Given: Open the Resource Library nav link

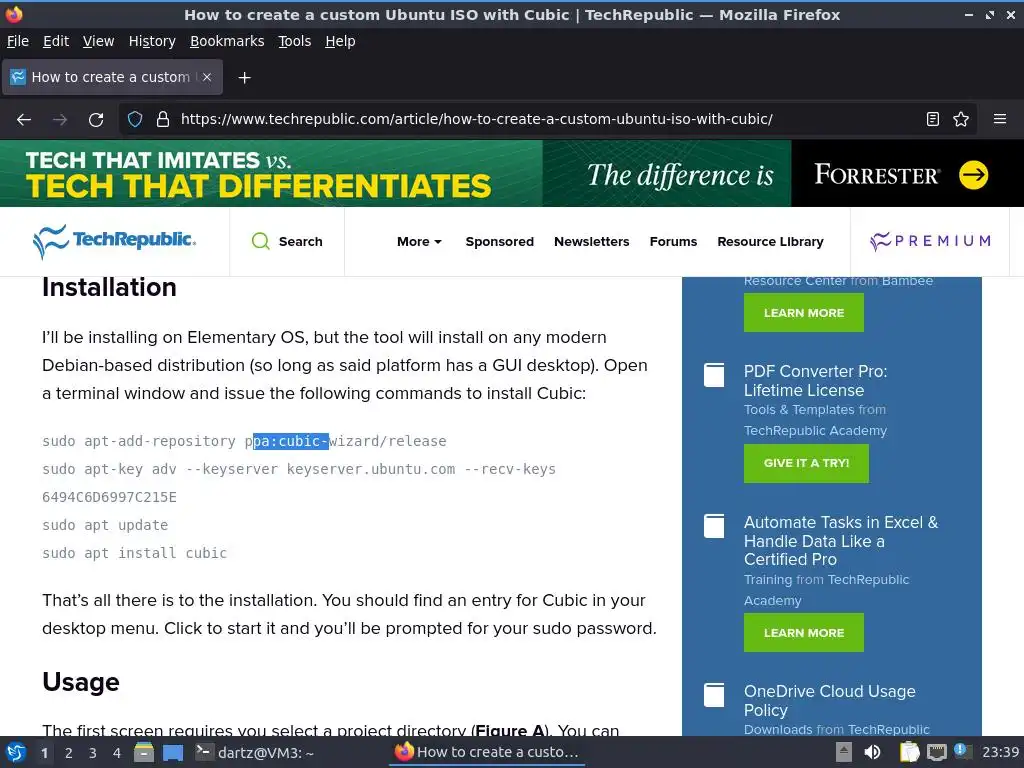Looking at the screenshot, I should (771, 242).
